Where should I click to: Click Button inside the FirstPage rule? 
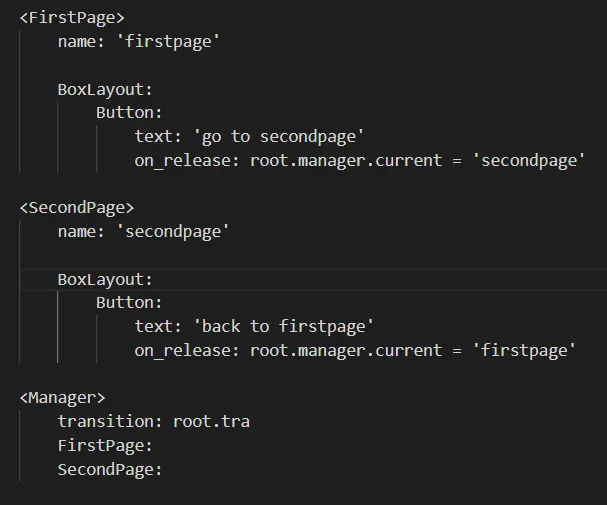coord(129,112)
